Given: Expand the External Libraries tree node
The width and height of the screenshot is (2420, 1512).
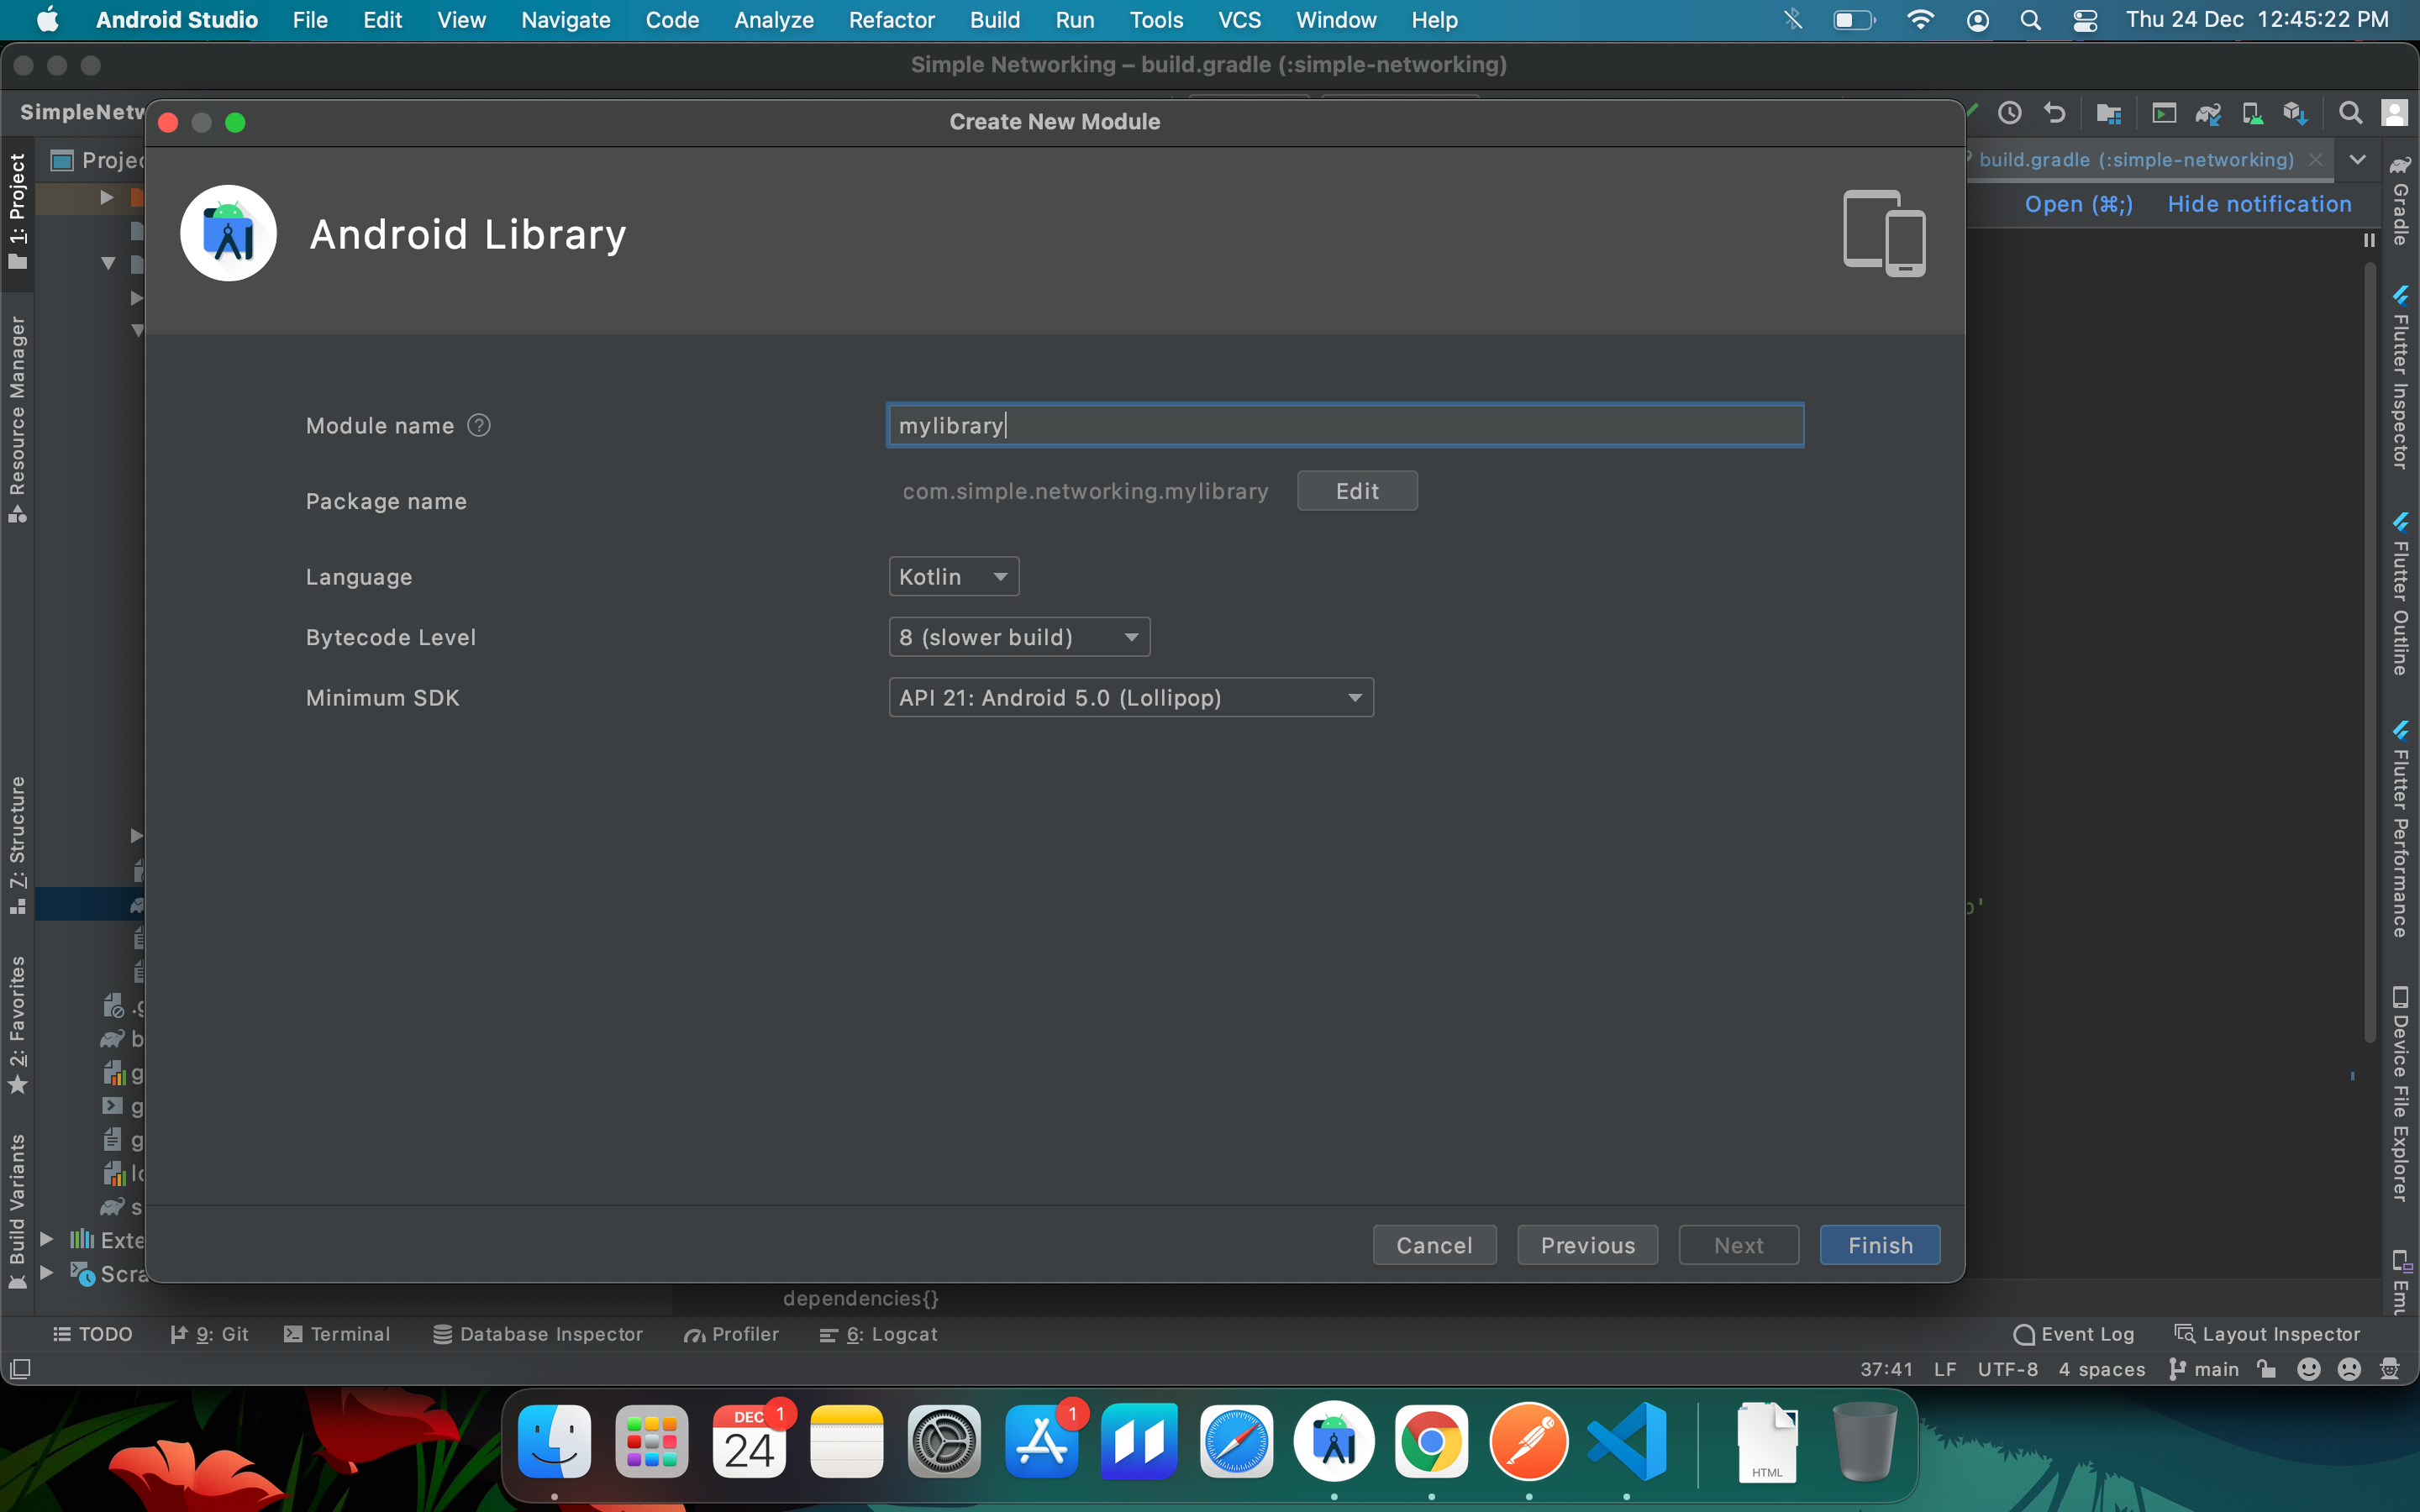Looking at the screenshot, I should pos(46,1239).
